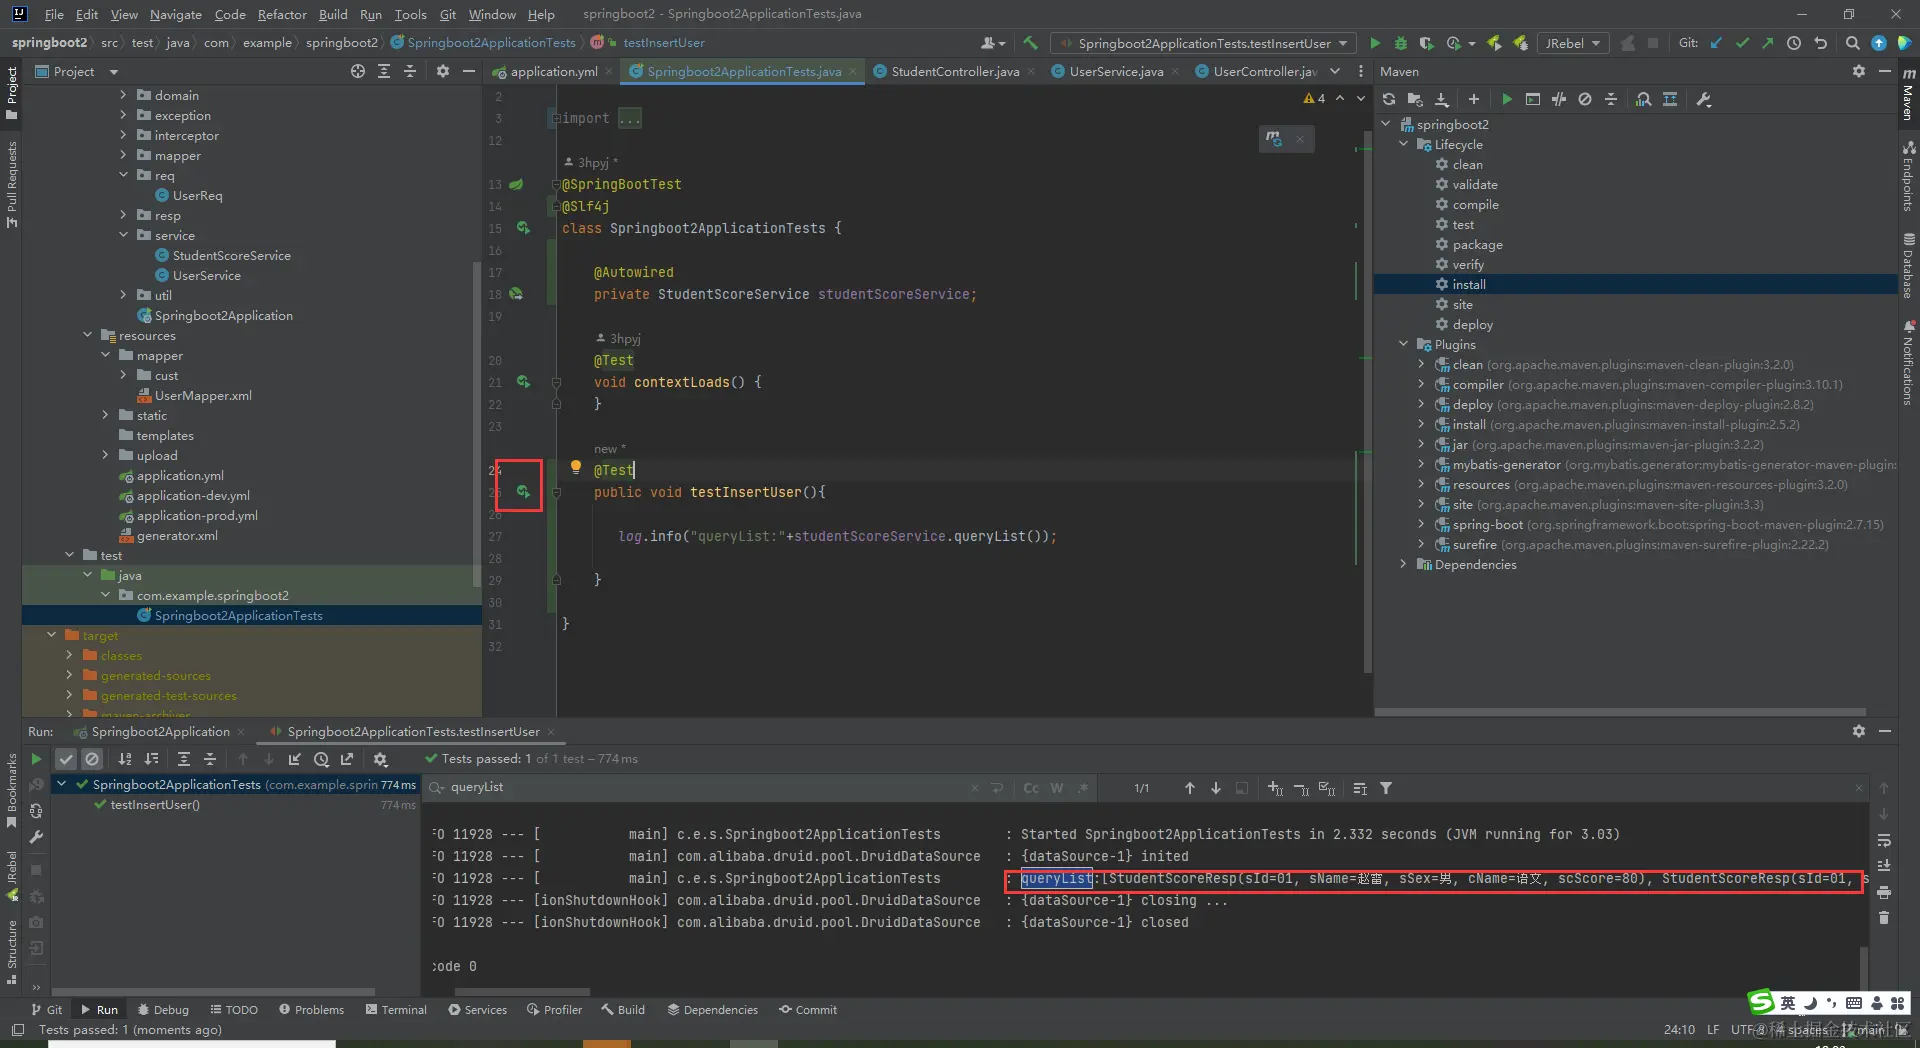
Task: Go to next search occurrence arrow
Action: pyautogui.click(x=1216, y=788)
